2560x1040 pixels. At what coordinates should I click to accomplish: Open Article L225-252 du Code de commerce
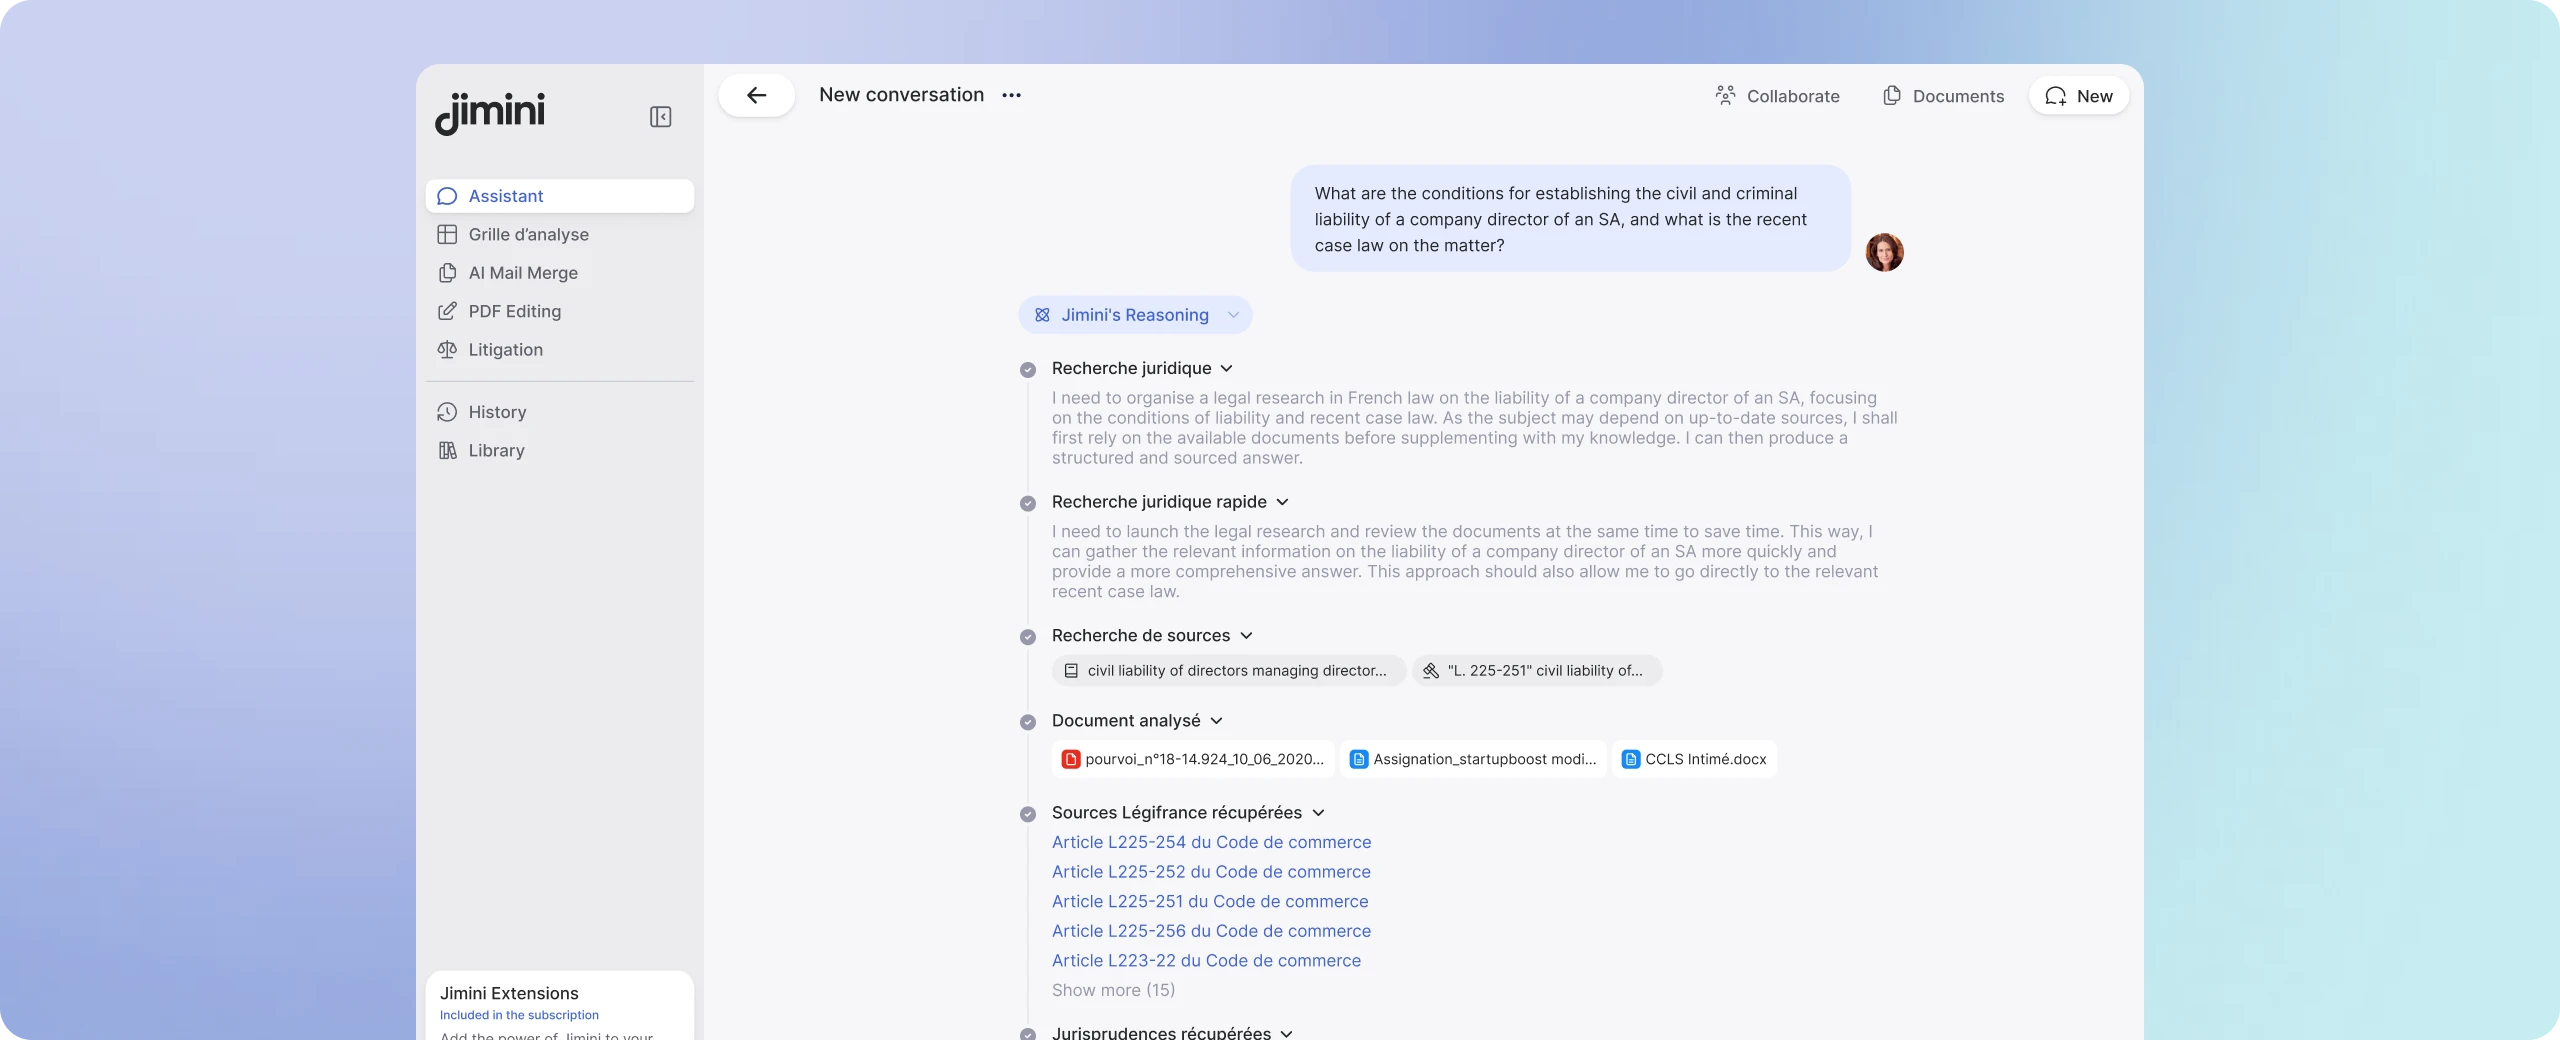[x=1211, y=872]
